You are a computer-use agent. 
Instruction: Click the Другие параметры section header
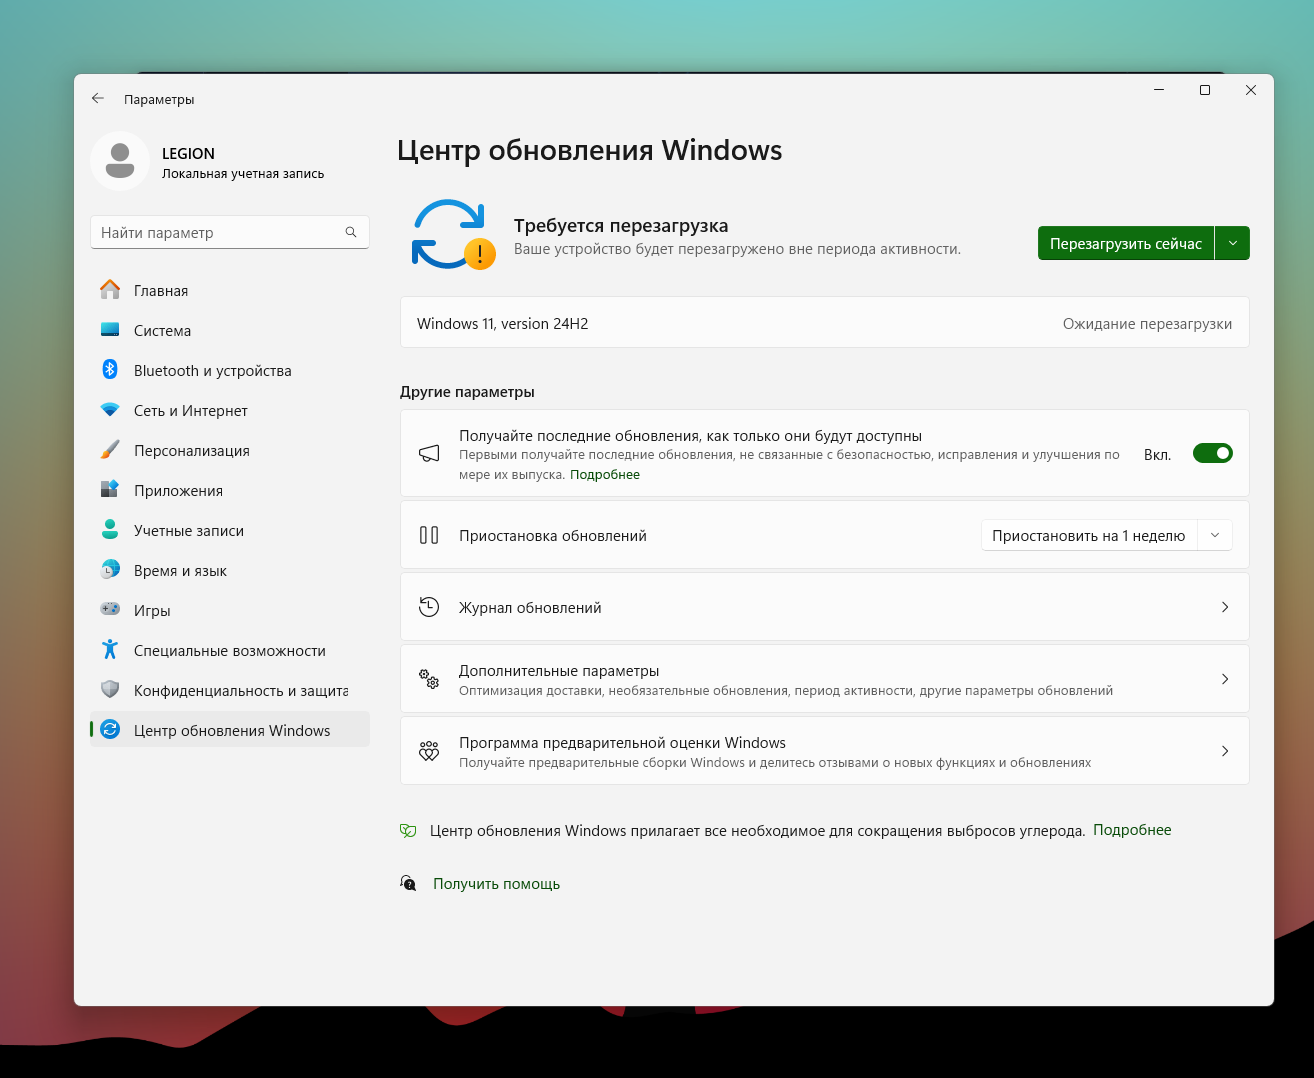467,391
